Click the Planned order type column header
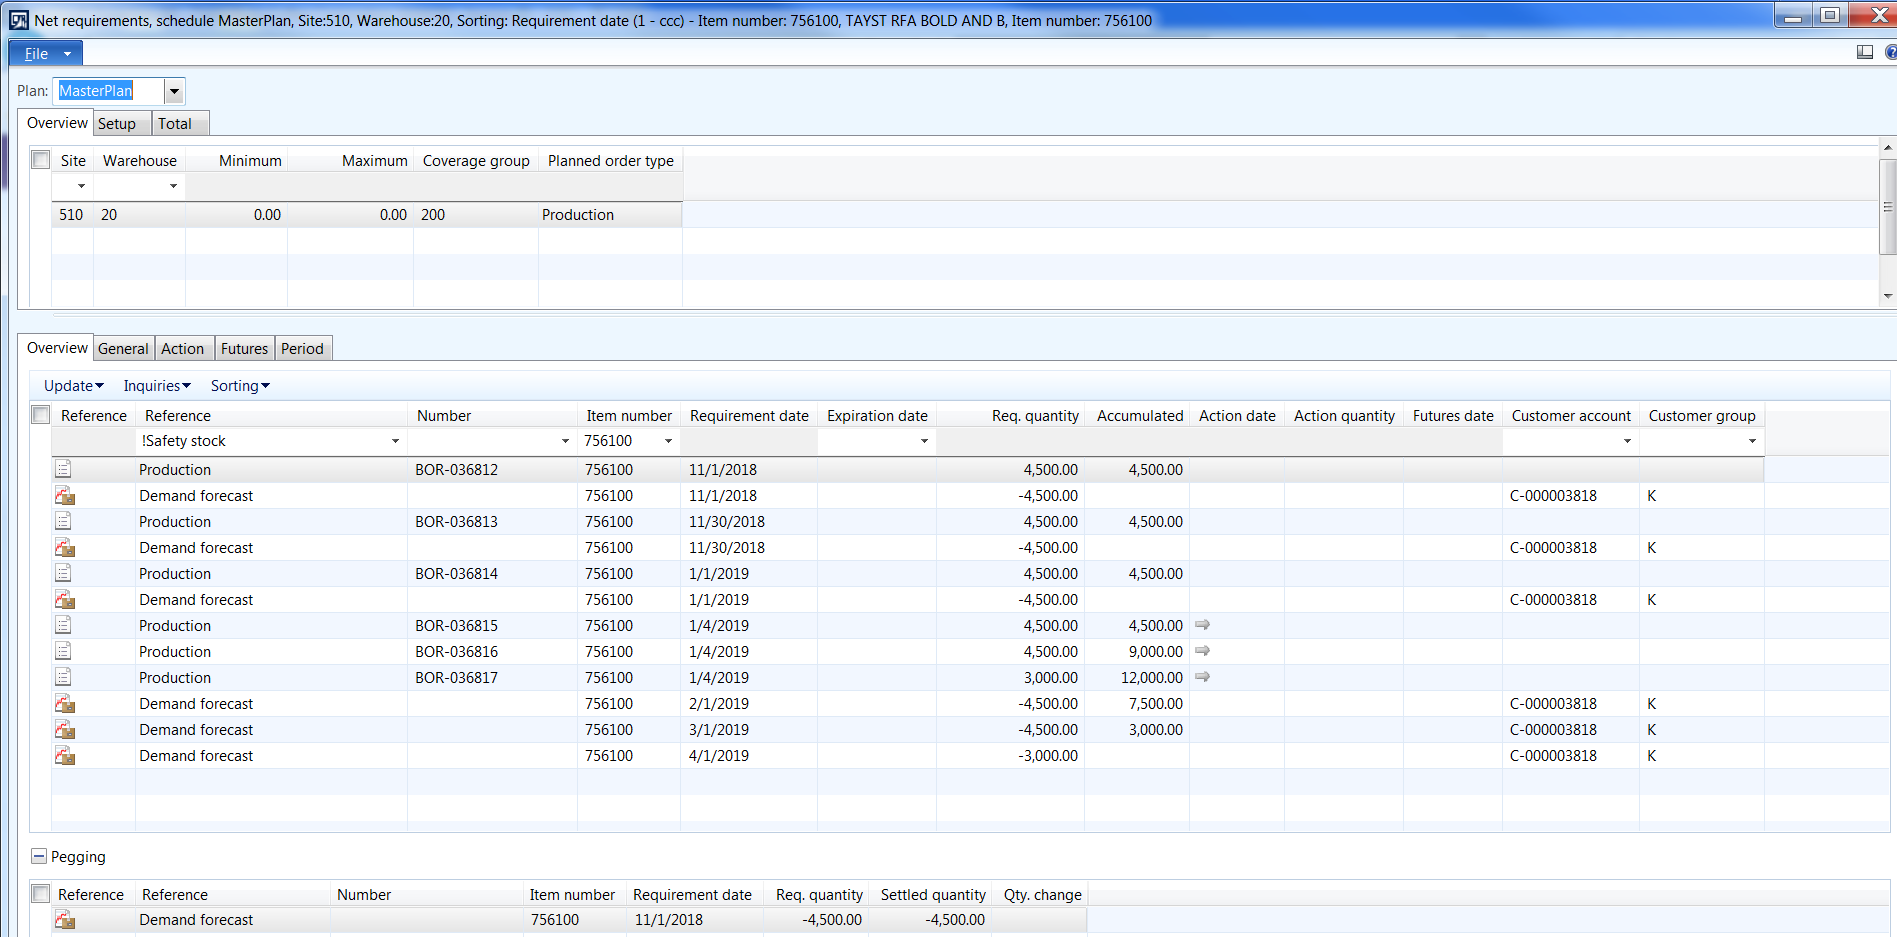 (x=610, y=161)
